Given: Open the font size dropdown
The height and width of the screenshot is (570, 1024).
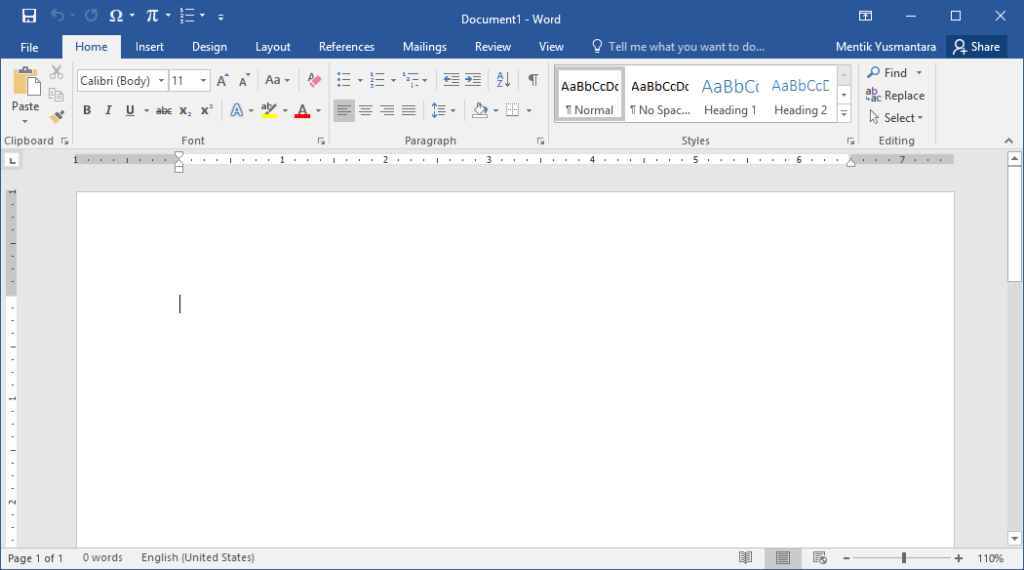Looking at the screenshot, I should (x=204, y=81).
